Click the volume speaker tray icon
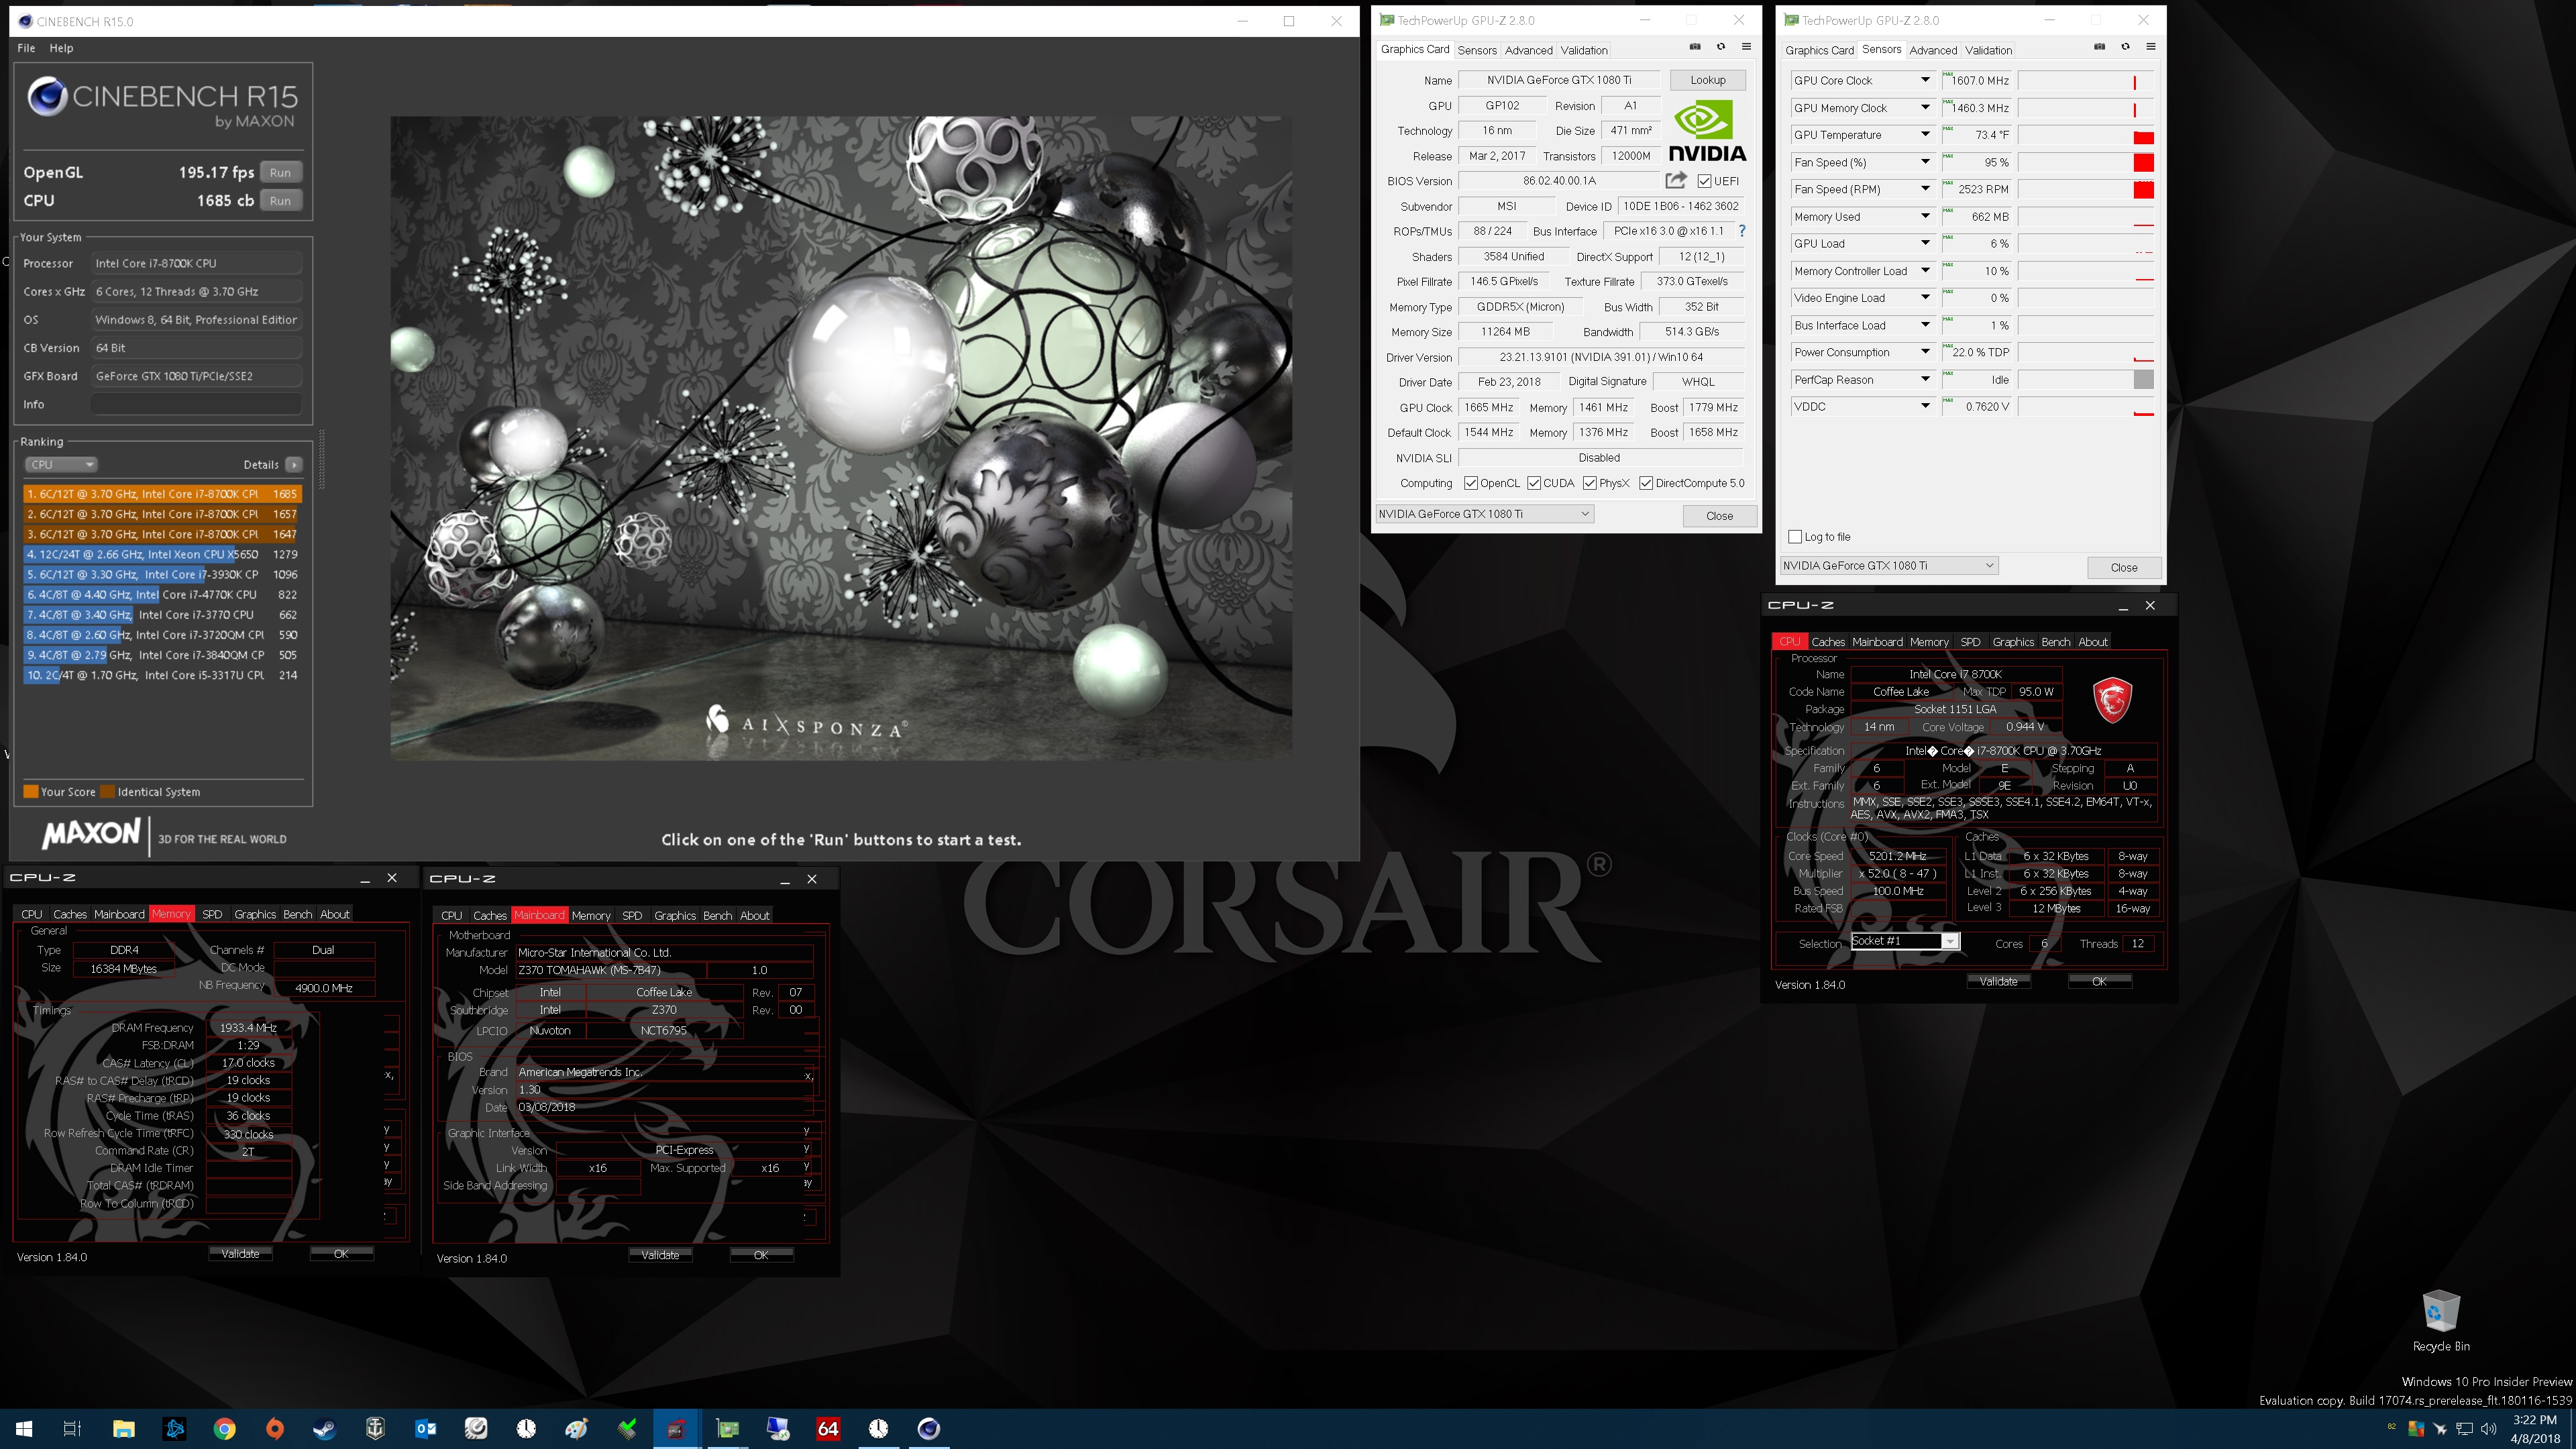Image resolution: width=2576 pixels, height=1449 pixels. pyautogui.click(x=2489, y=1428)
